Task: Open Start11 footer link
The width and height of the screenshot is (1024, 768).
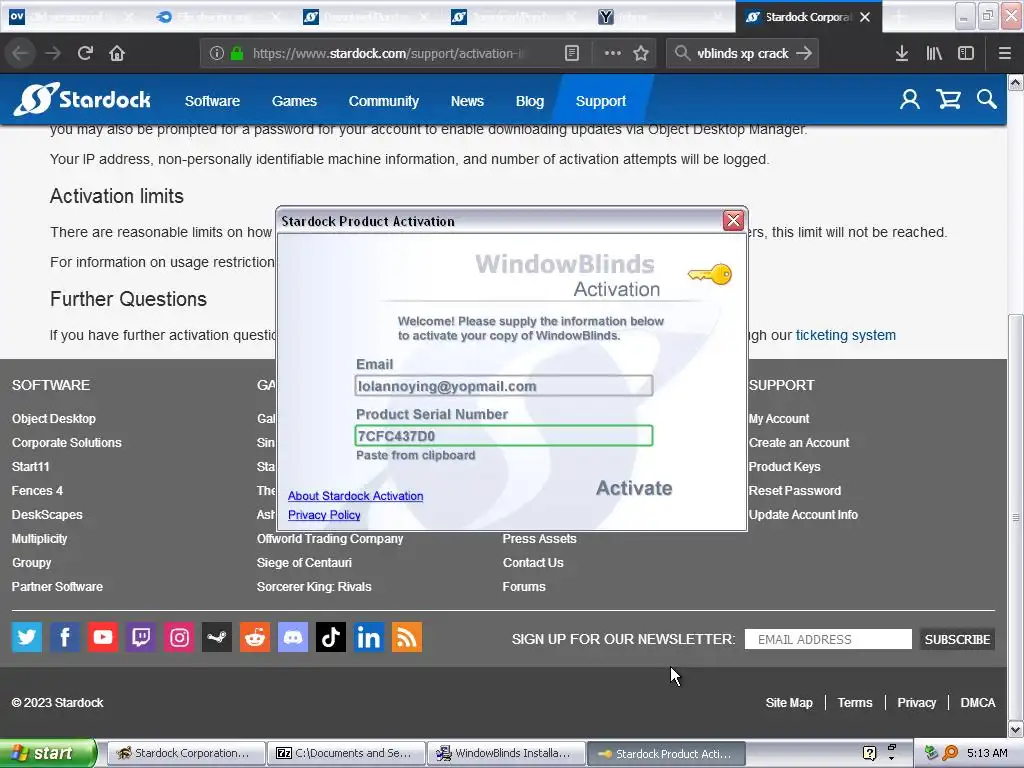Action: pyautogui.click(x=30, y=466)
